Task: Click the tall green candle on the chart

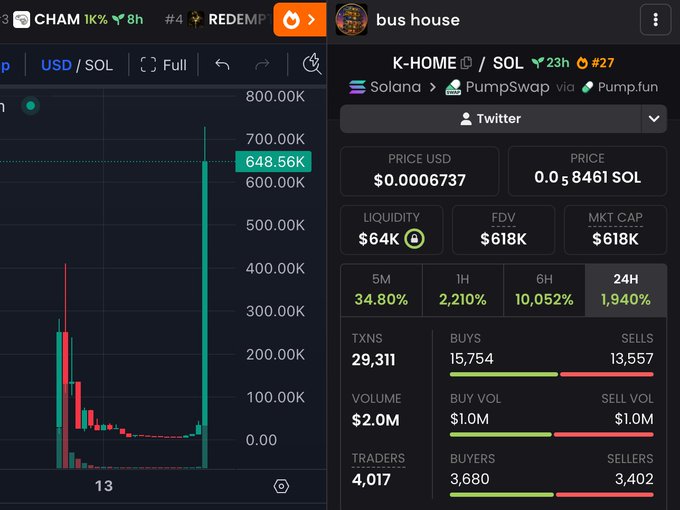Action: [x=205, y=295]
